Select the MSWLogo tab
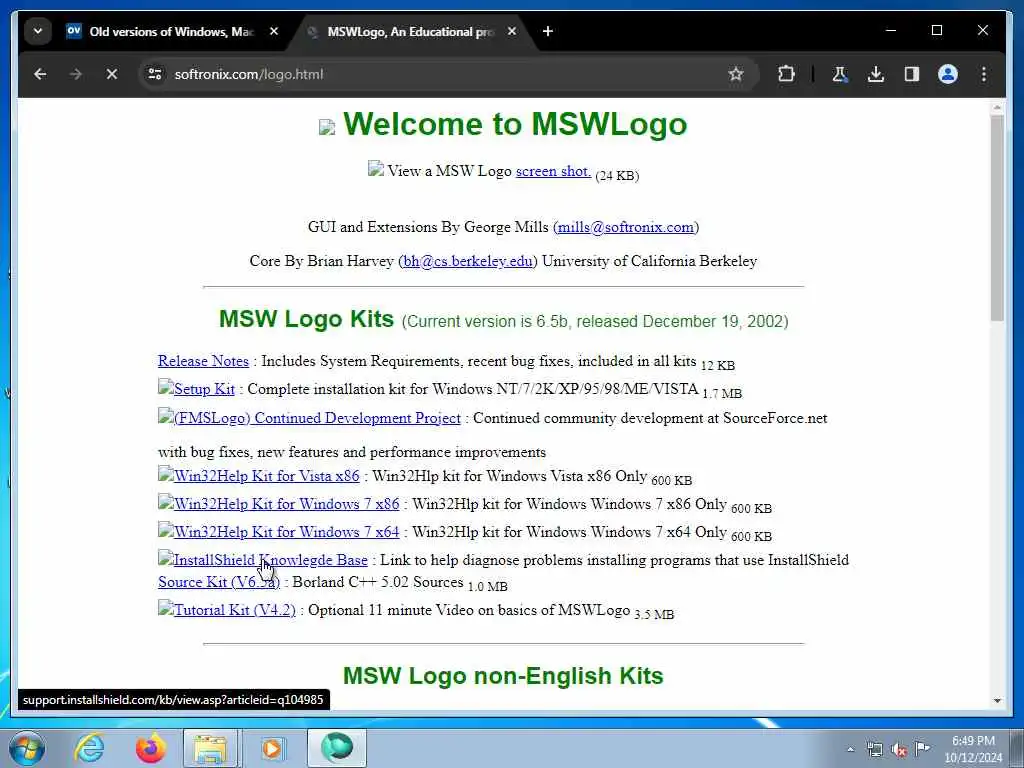This screenshot has height=768, width=1024. coord(410,31)
